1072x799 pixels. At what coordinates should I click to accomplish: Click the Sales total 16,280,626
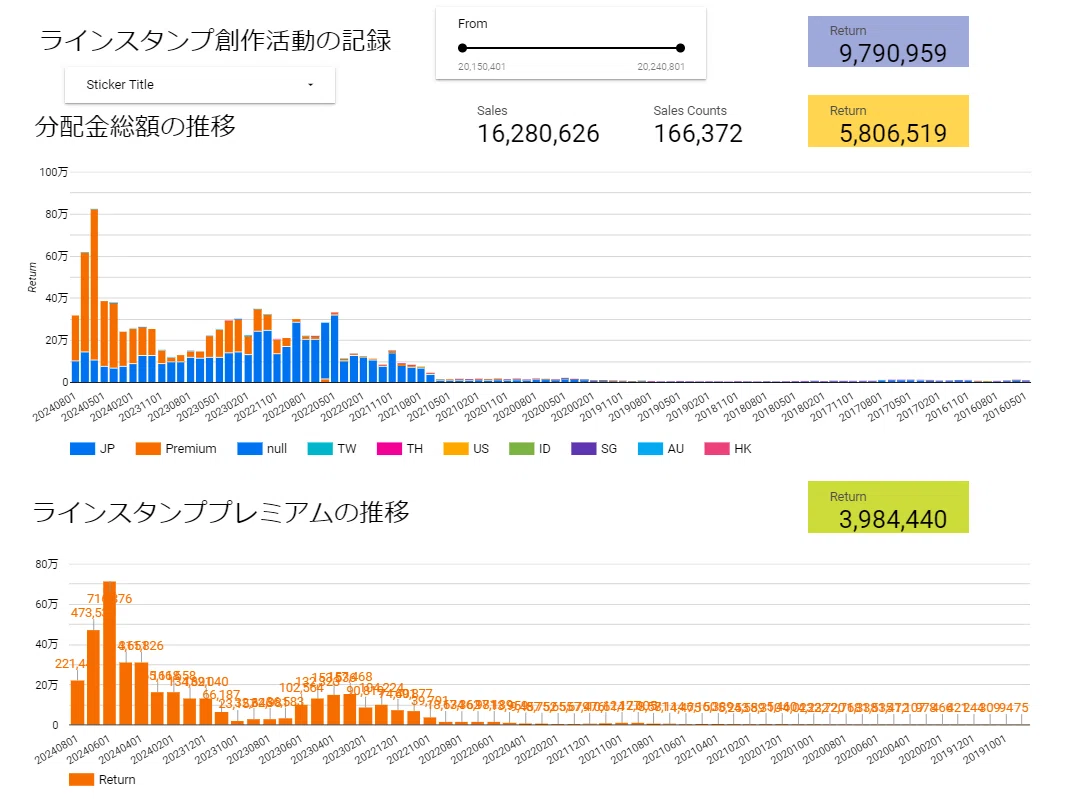click(538, 133)
